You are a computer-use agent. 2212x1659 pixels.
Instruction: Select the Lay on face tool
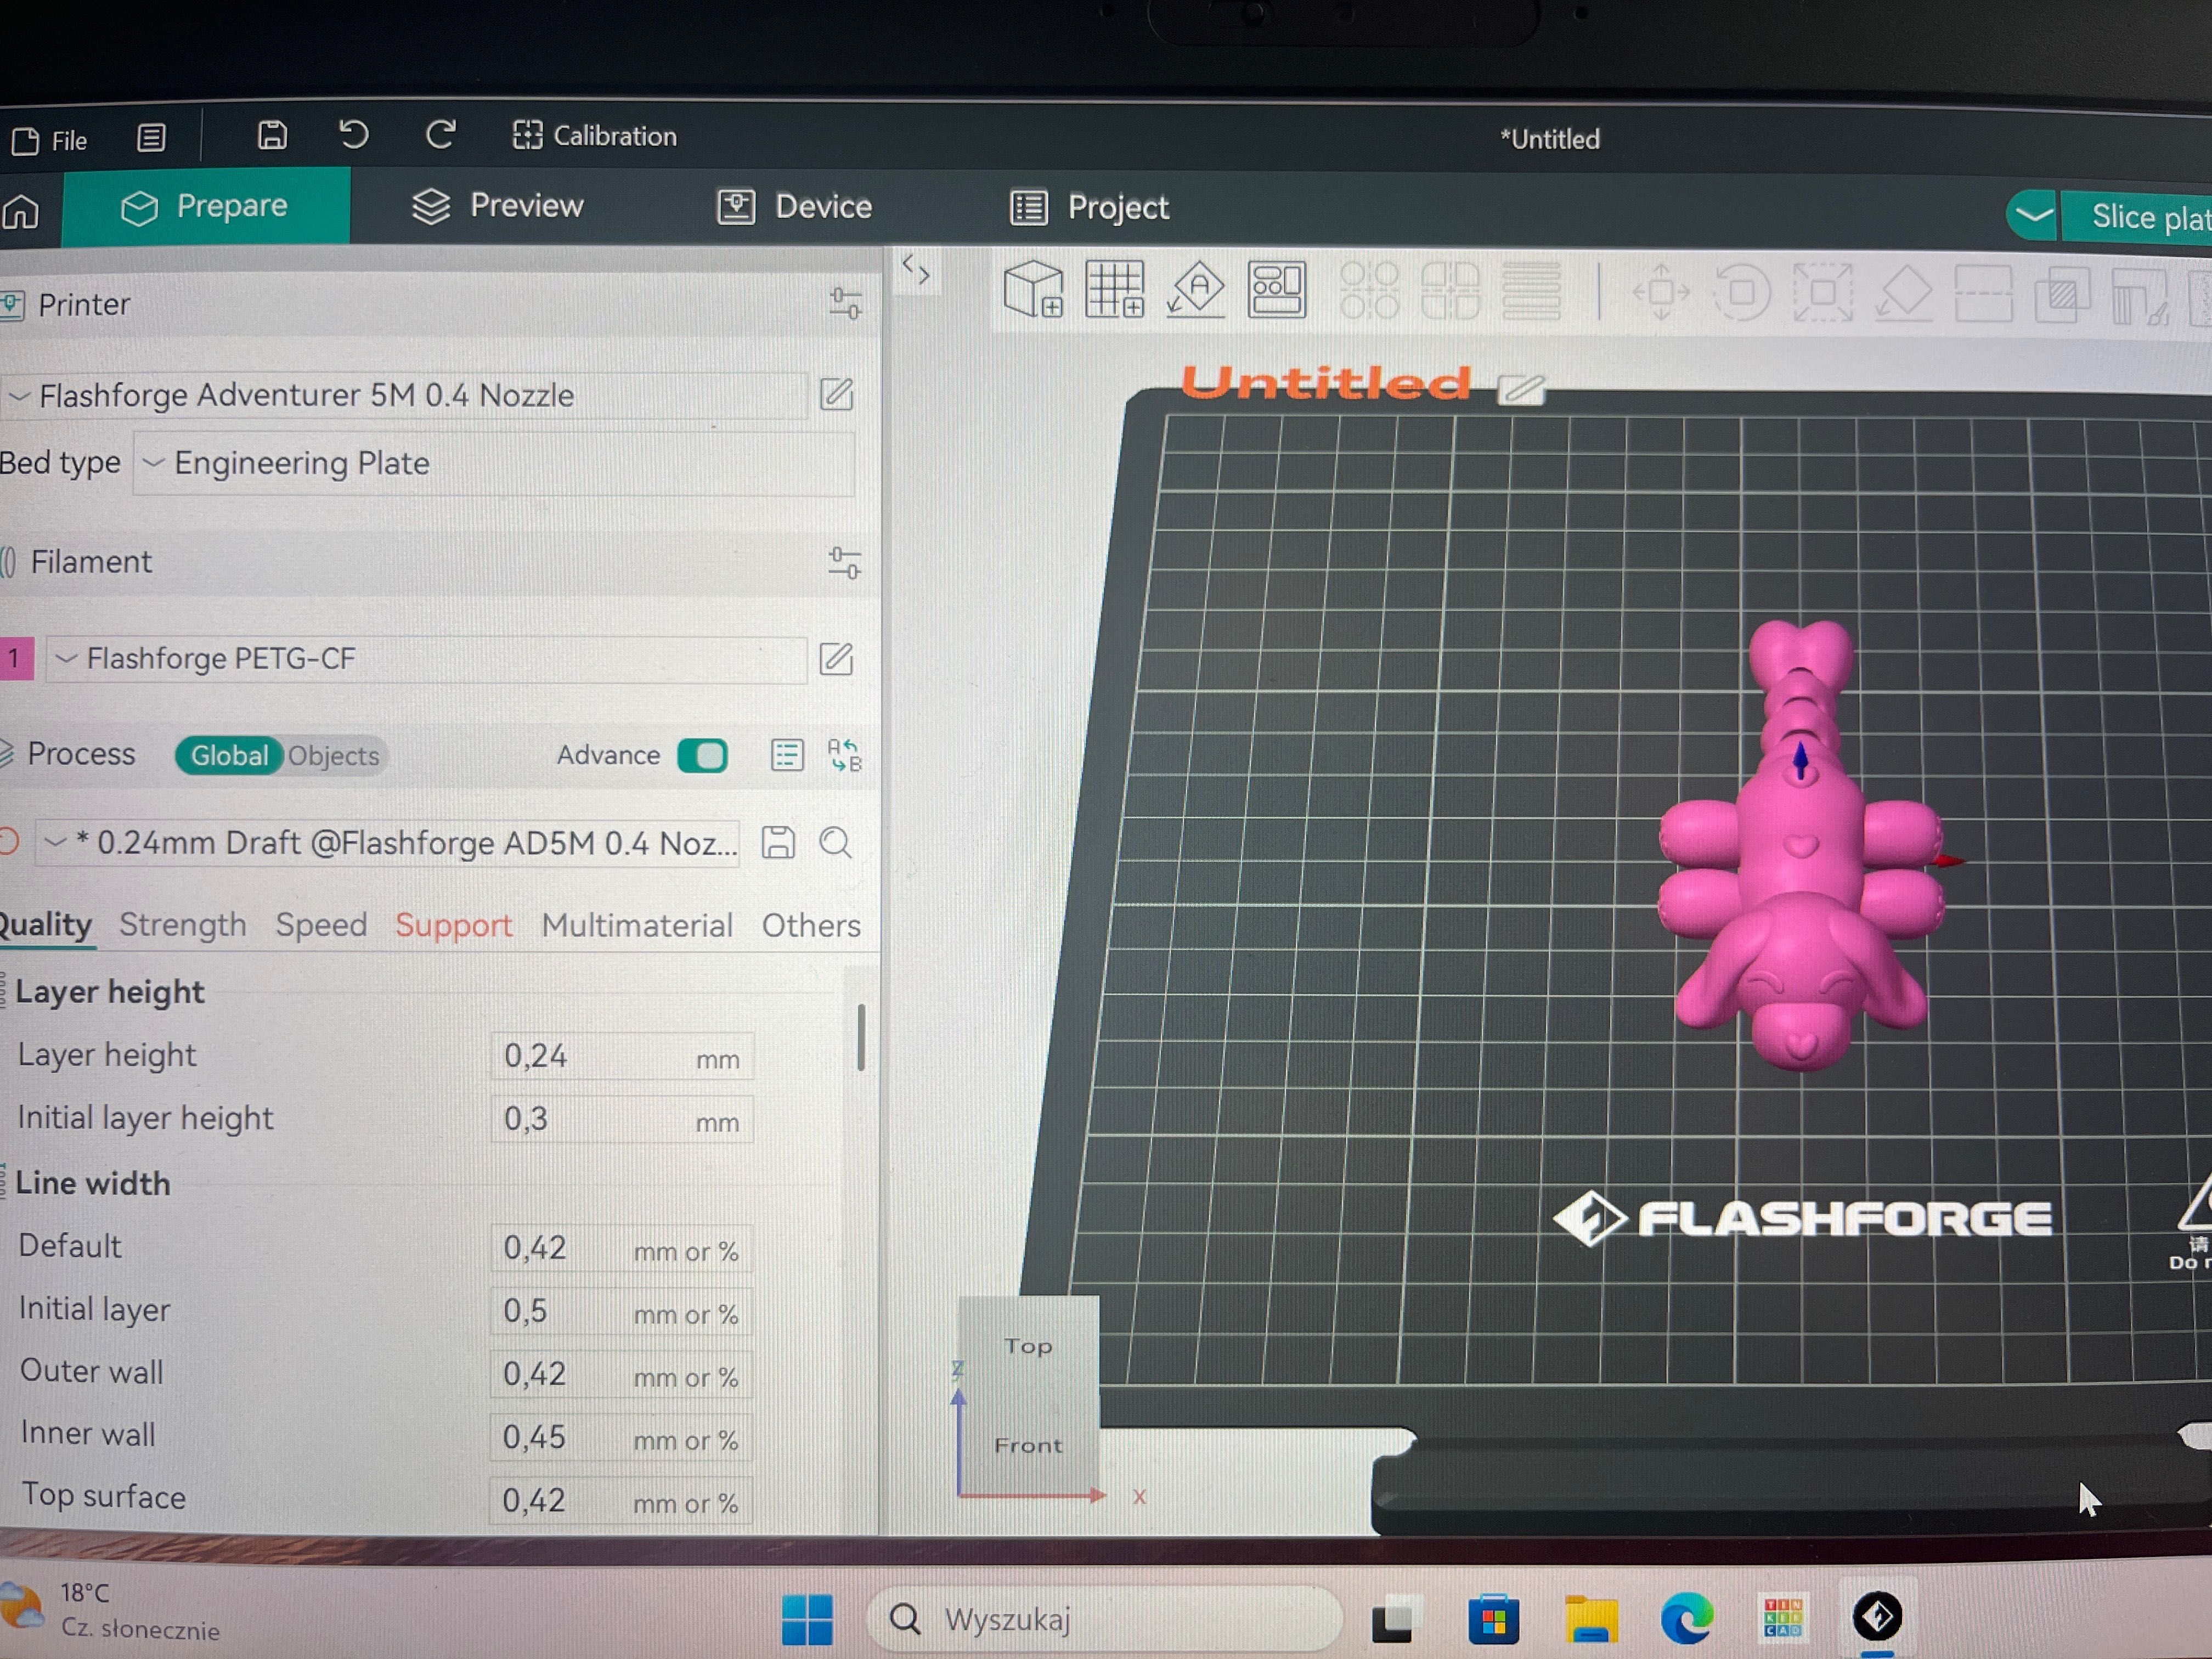coord(1903,292)
